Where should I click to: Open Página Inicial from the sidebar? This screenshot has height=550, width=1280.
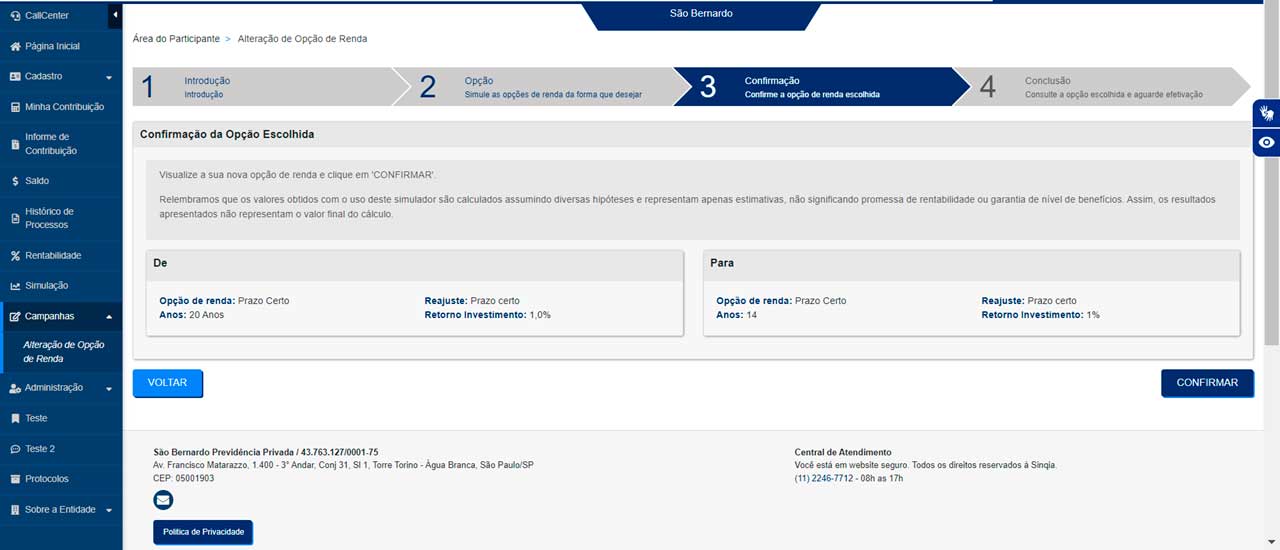tap(61, 46)
